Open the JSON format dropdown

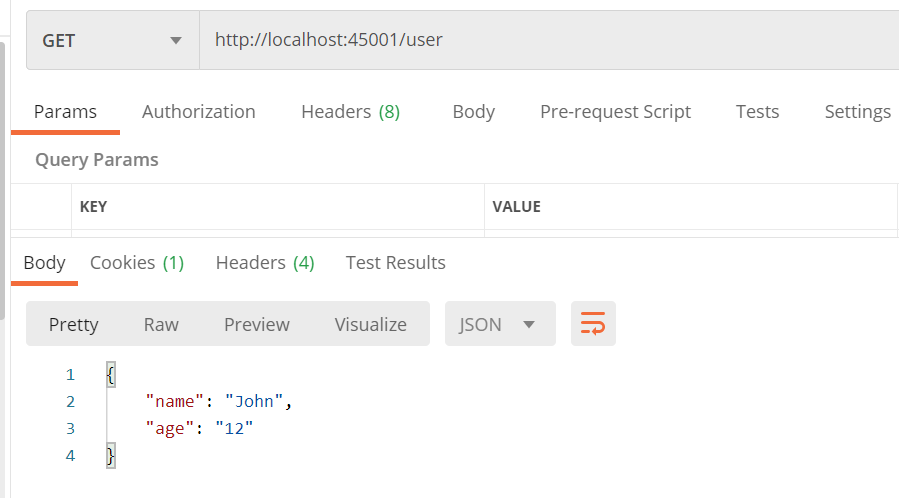point(499,324)
